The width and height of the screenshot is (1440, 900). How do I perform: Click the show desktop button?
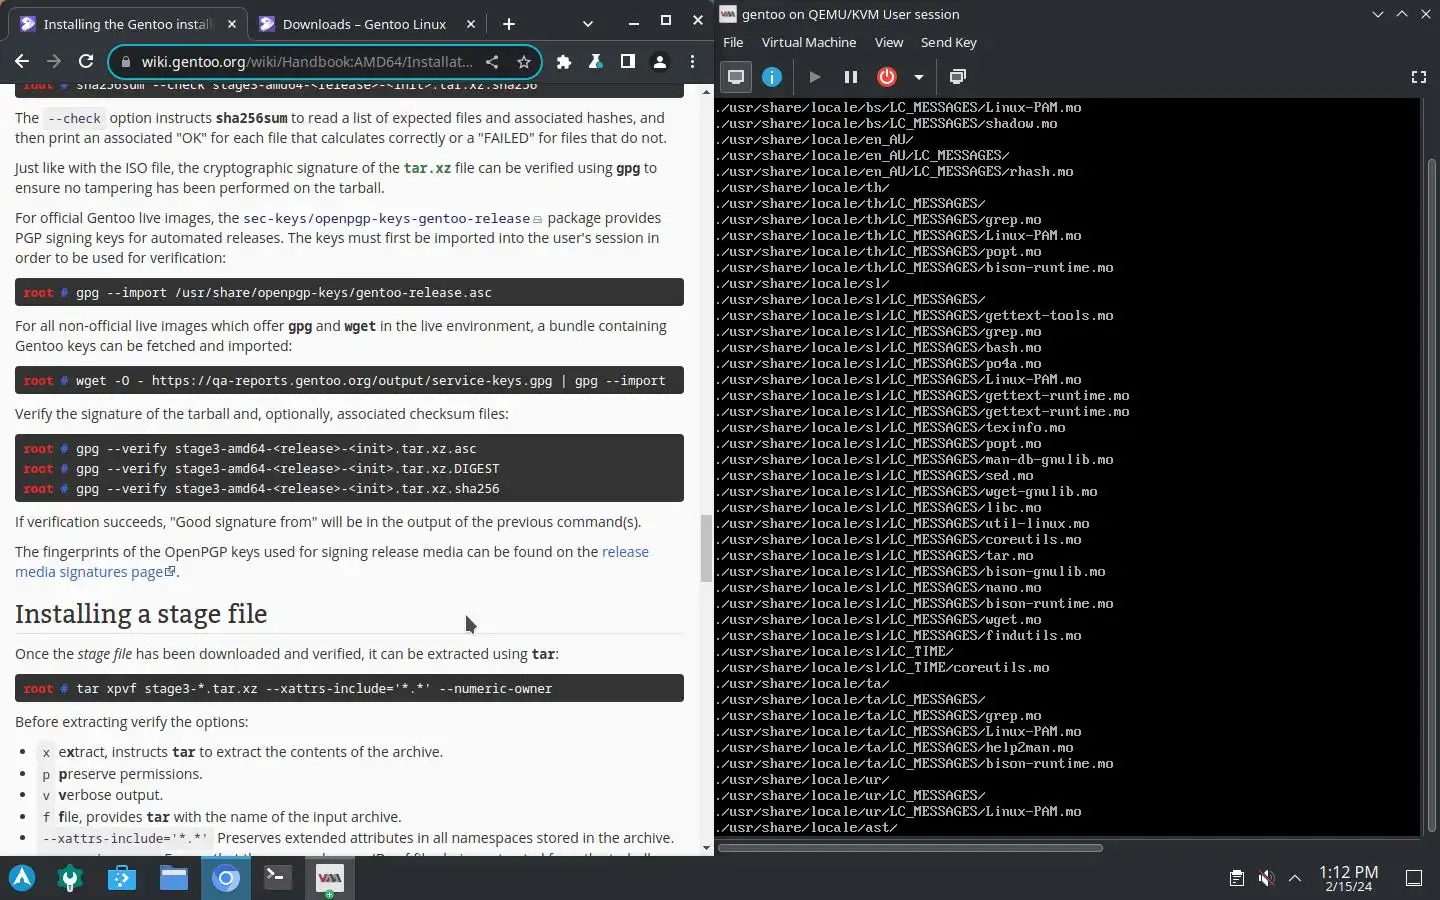(1414, 878)
